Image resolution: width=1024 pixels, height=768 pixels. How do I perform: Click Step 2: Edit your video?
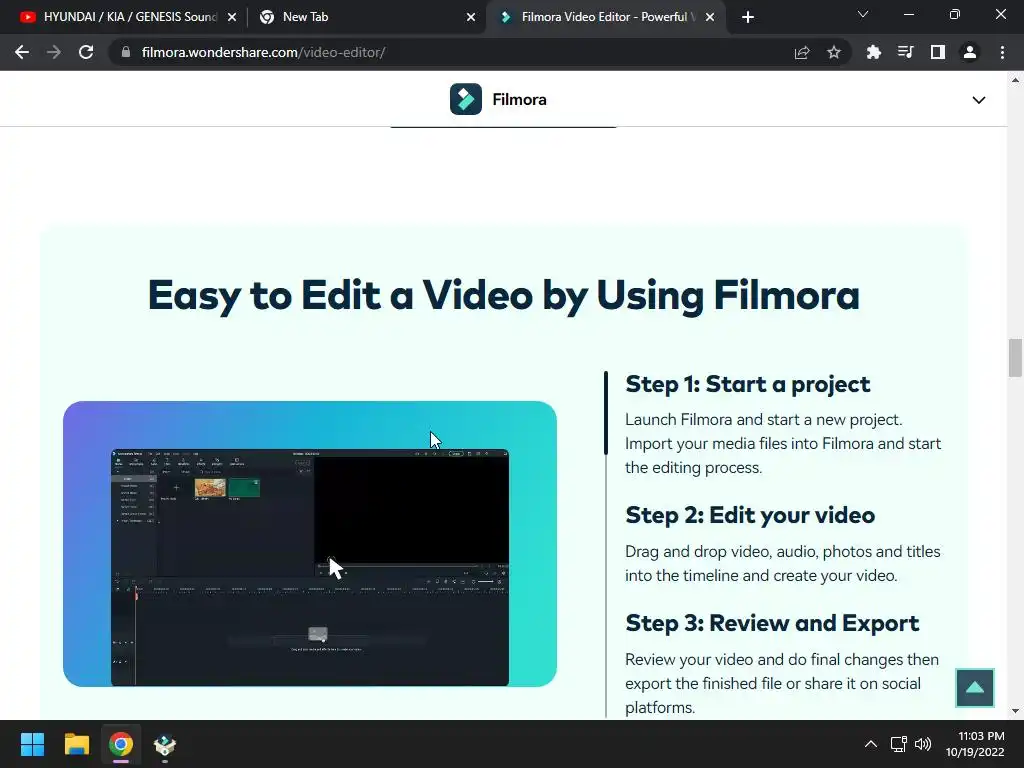click(750, 515)
